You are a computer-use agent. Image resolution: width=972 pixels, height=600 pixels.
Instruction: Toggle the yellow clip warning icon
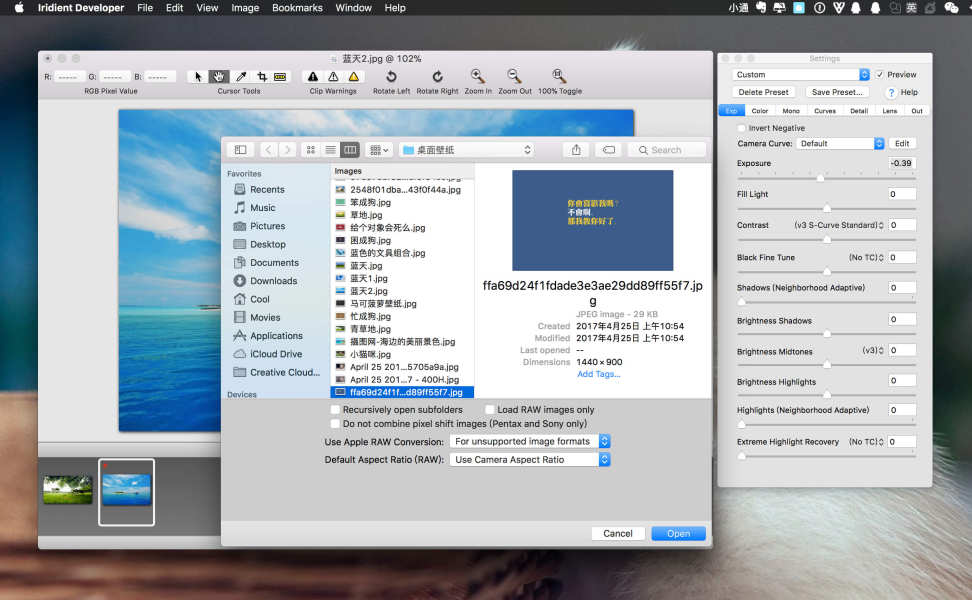(x=354, y=76)
